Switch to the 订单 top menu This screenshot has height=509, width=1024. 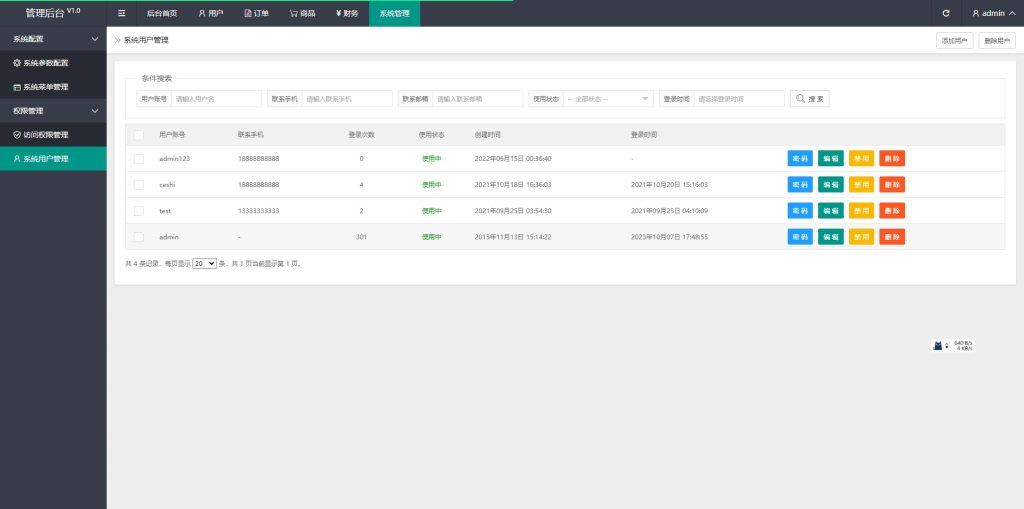(257, 13)
